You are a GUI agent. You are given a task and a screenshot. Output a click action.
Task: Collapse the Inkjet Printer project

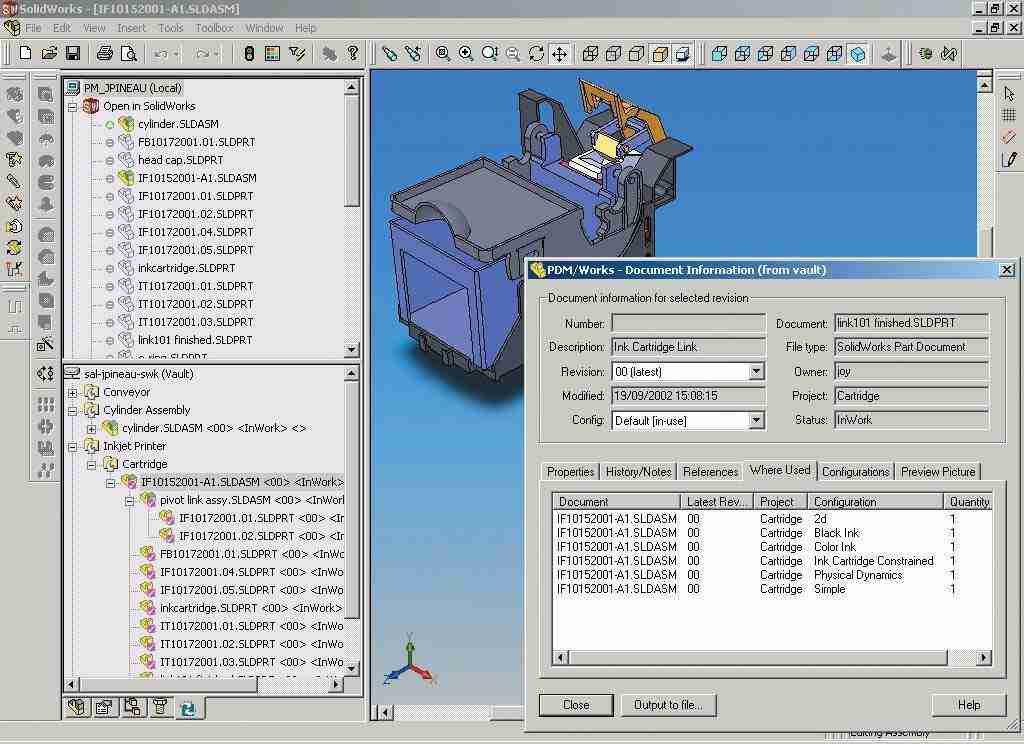[x=72, y=446]
